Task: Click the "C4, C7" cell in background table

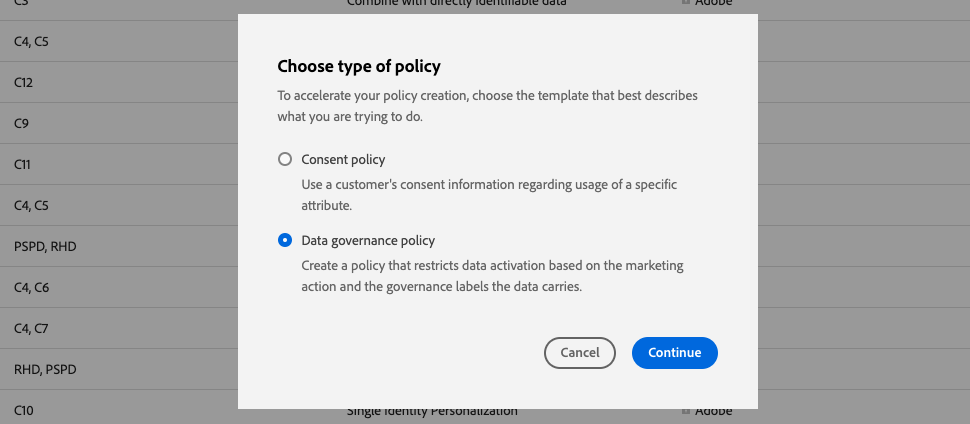Action: click(31, 328)
